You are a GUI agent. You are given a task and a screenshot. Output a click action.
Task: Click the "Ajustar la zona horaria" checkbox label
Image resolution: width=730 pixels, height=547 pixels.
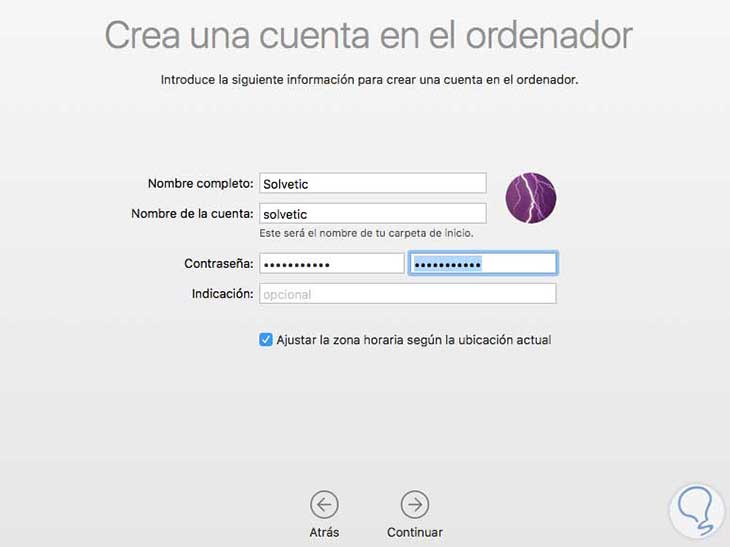(x=414, y=340)
